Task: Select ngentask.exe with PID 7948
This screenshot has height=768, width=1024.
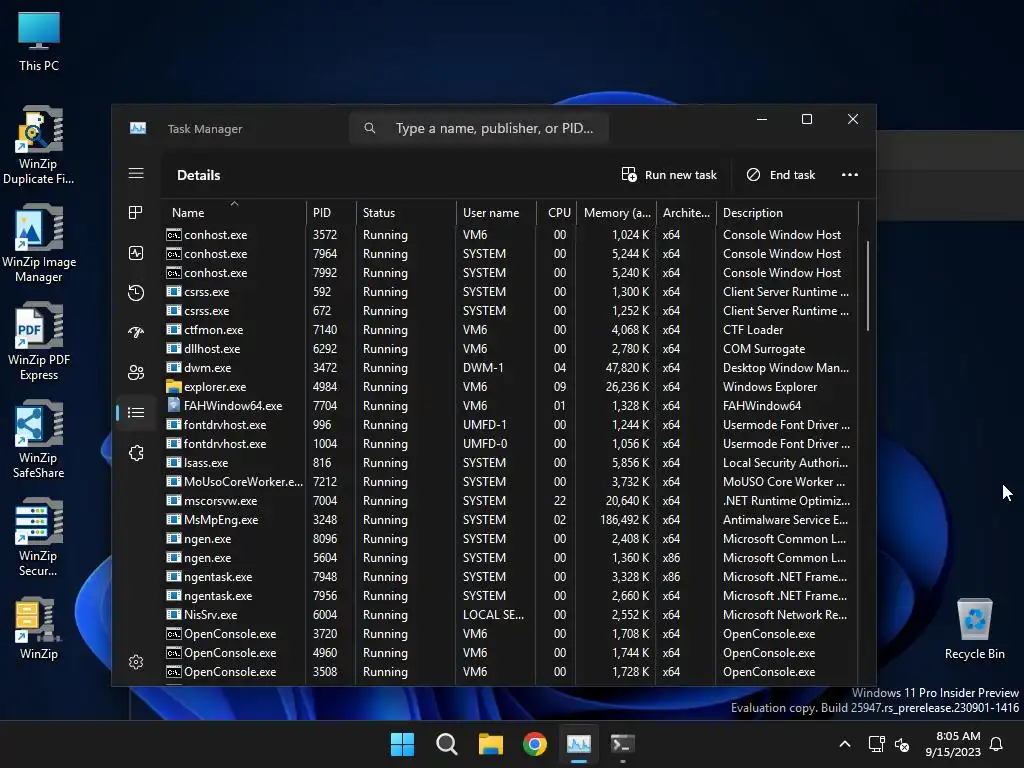Action: 509,577
